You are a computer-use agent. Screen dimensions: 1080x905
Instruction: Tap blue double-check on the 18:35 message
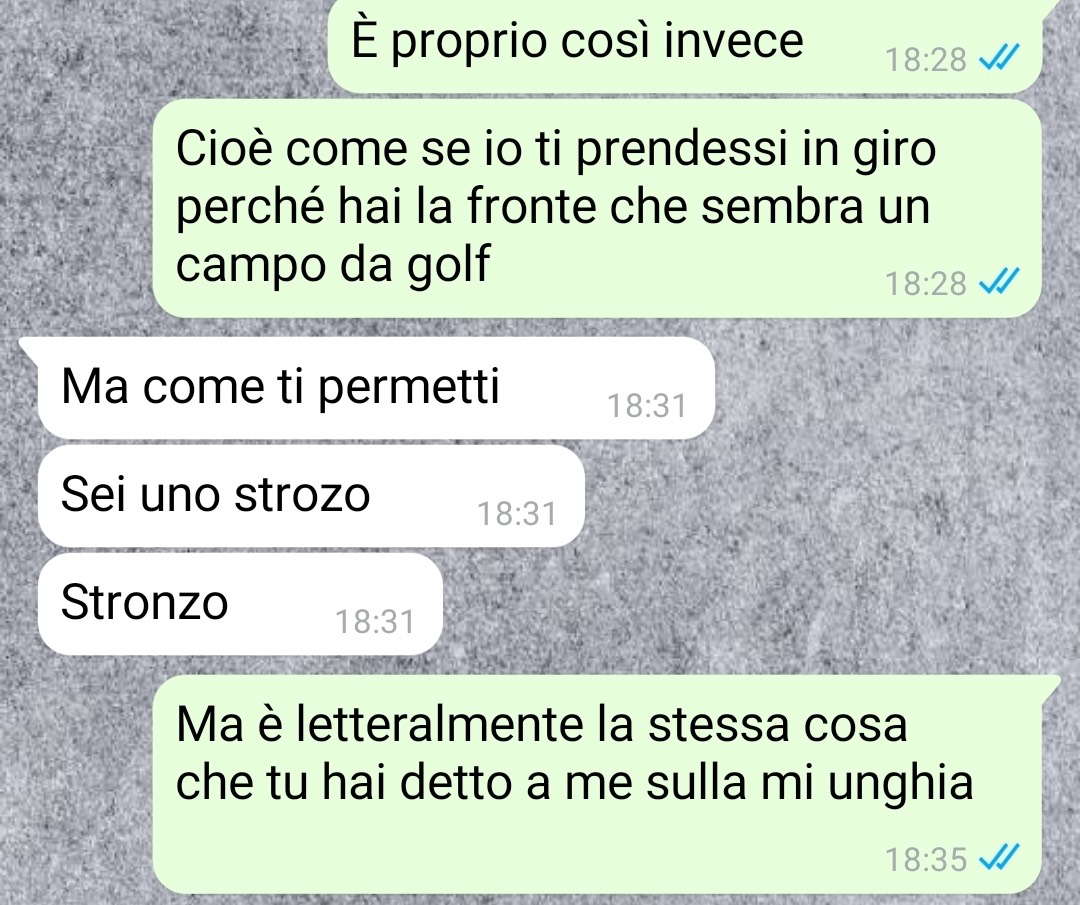(999, 857)
